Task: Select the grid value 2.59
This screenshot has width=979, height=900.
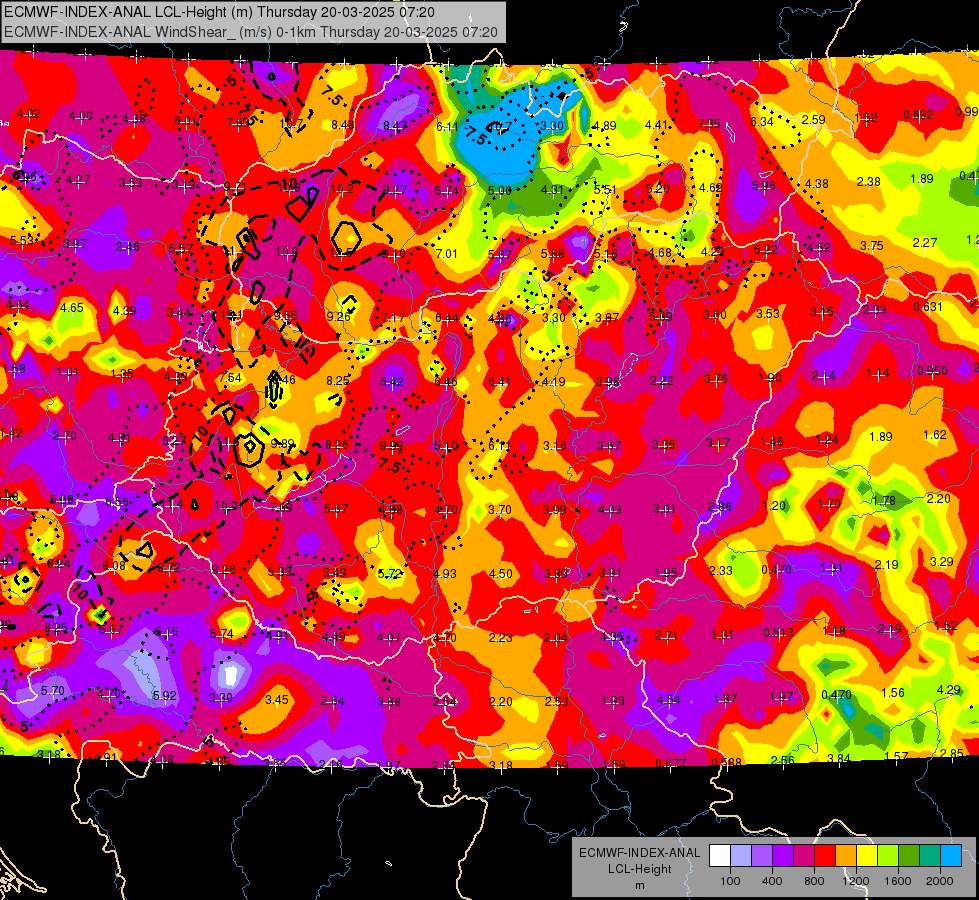Action: point(814,119)
